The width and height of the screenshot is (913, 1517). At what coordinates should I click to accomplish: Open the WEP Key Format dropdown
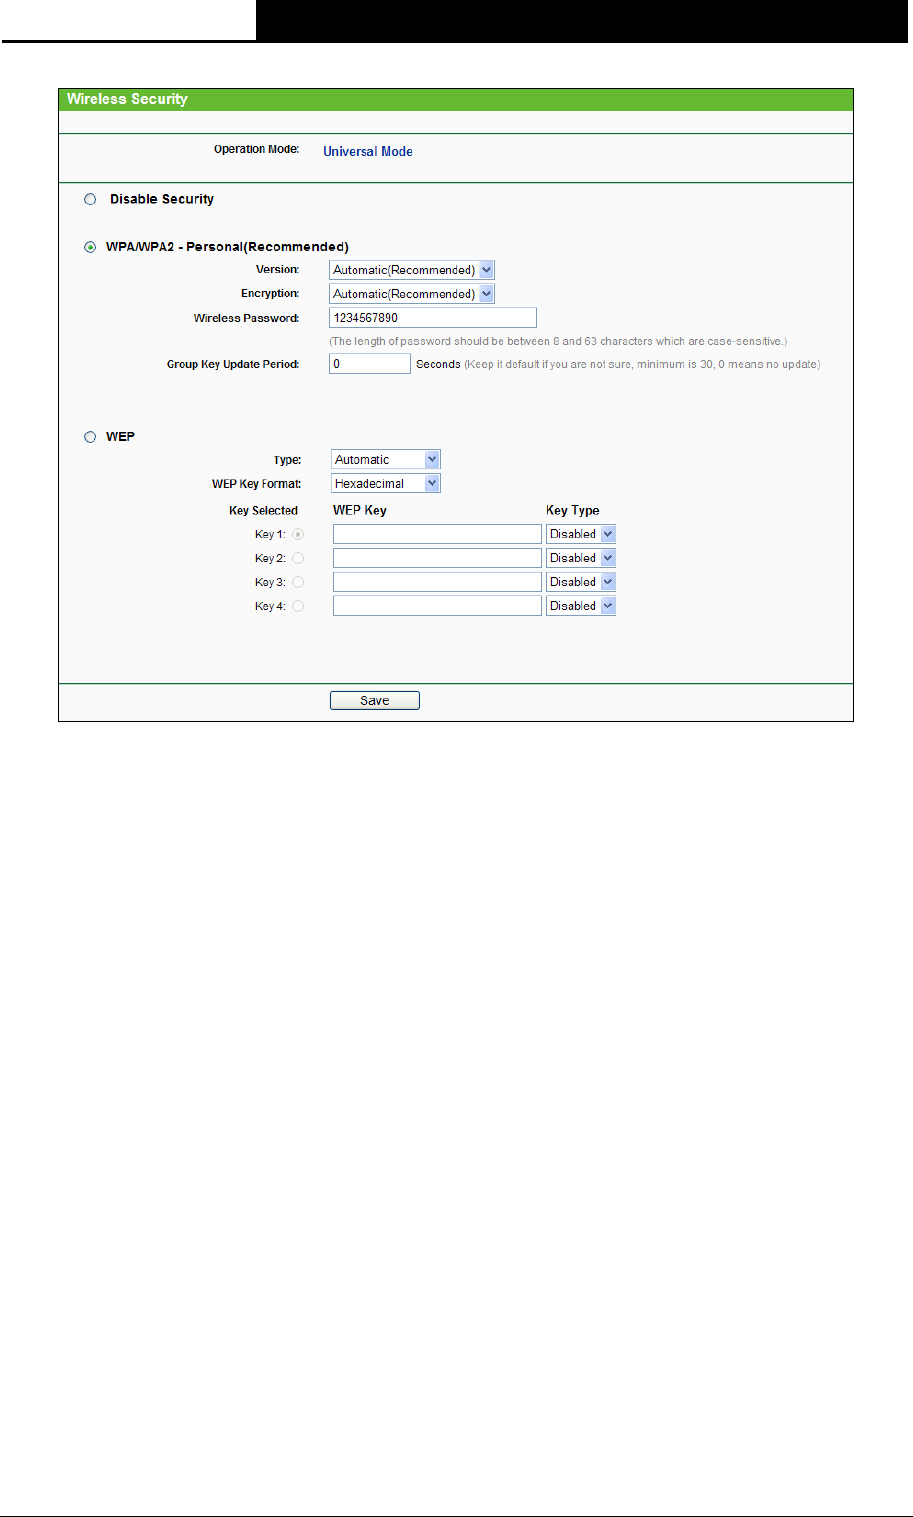coord(386,484)
